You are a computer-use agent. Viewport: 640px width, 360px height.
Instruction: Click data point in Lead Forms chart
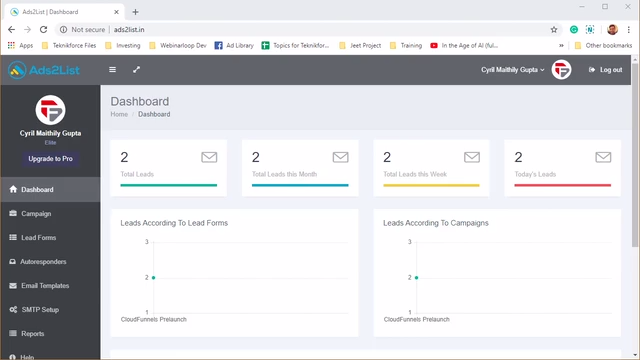153,278
